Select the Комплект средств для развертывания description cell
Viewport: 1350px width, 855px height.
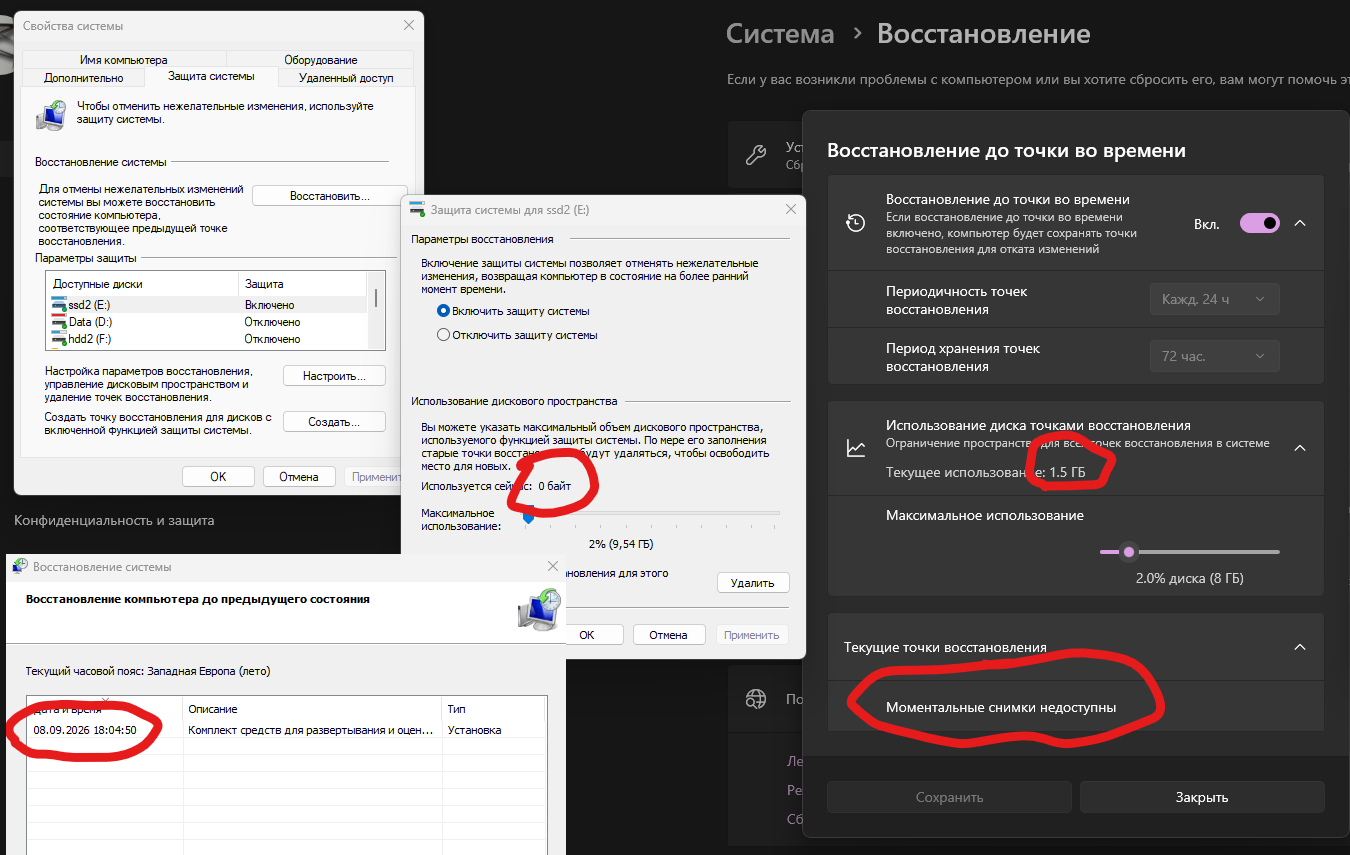[314, 730]
